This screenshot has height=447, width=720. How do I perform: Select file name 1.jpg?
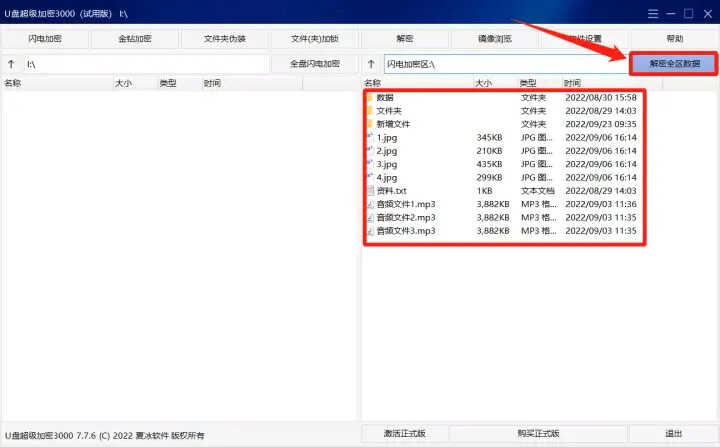click(x=387, y=137)
